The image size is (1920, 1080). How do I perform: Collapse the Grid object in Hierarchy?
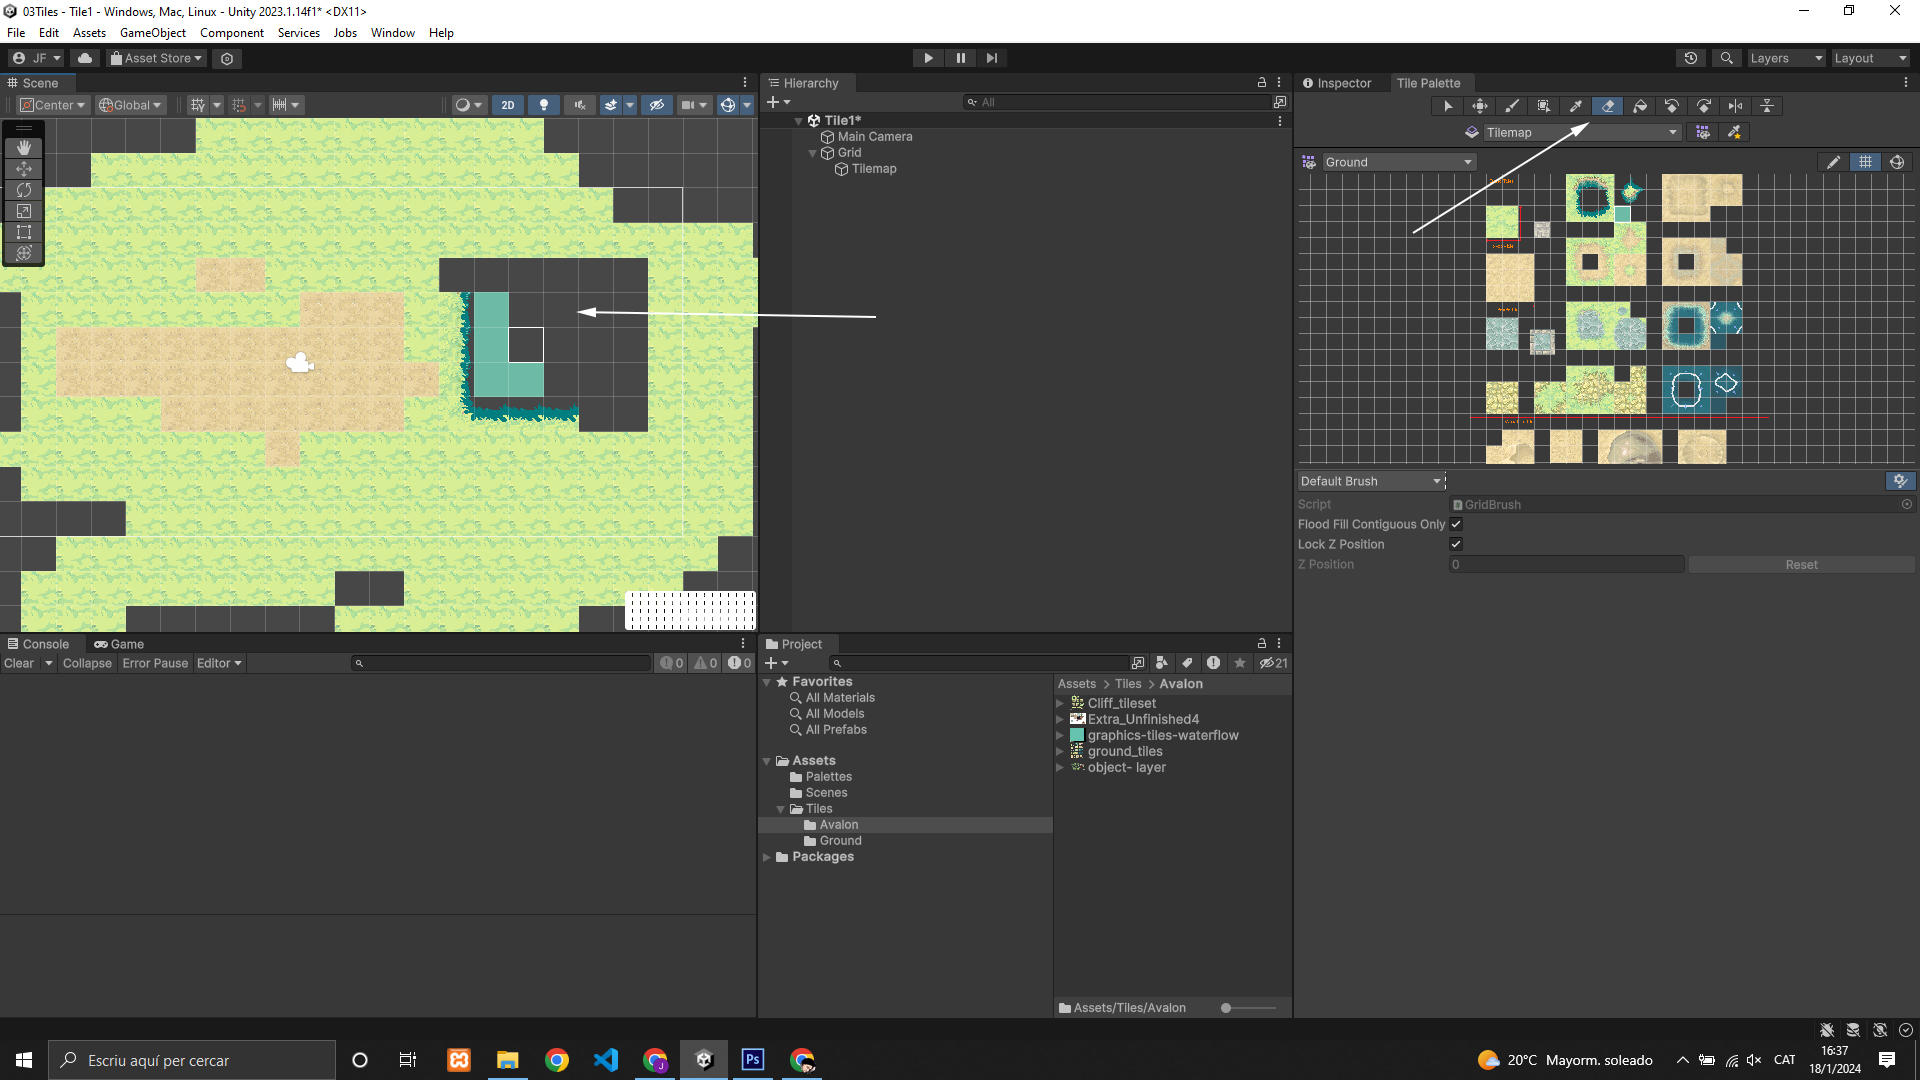[812, 153]
